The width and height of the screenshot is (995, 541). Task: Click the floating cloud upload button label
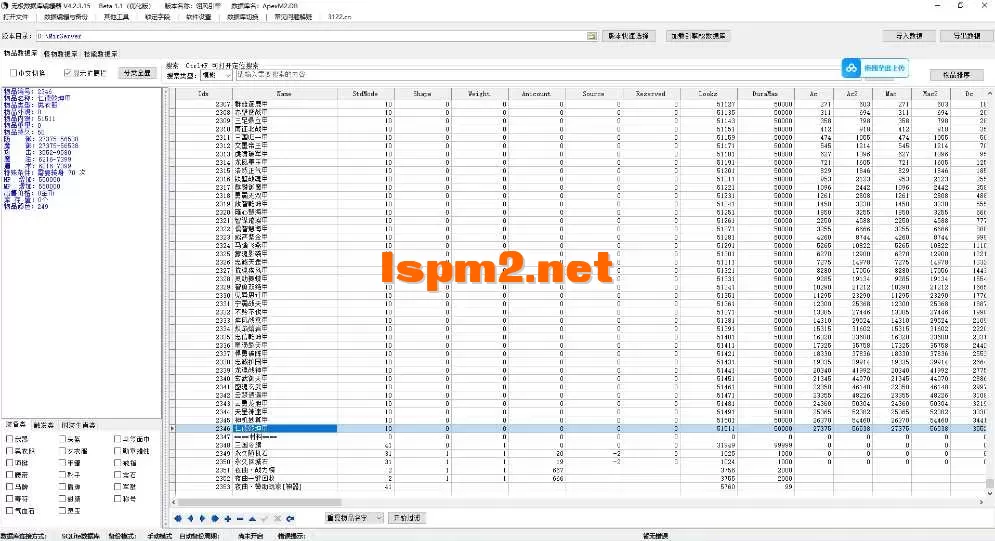tap(883, 68)
